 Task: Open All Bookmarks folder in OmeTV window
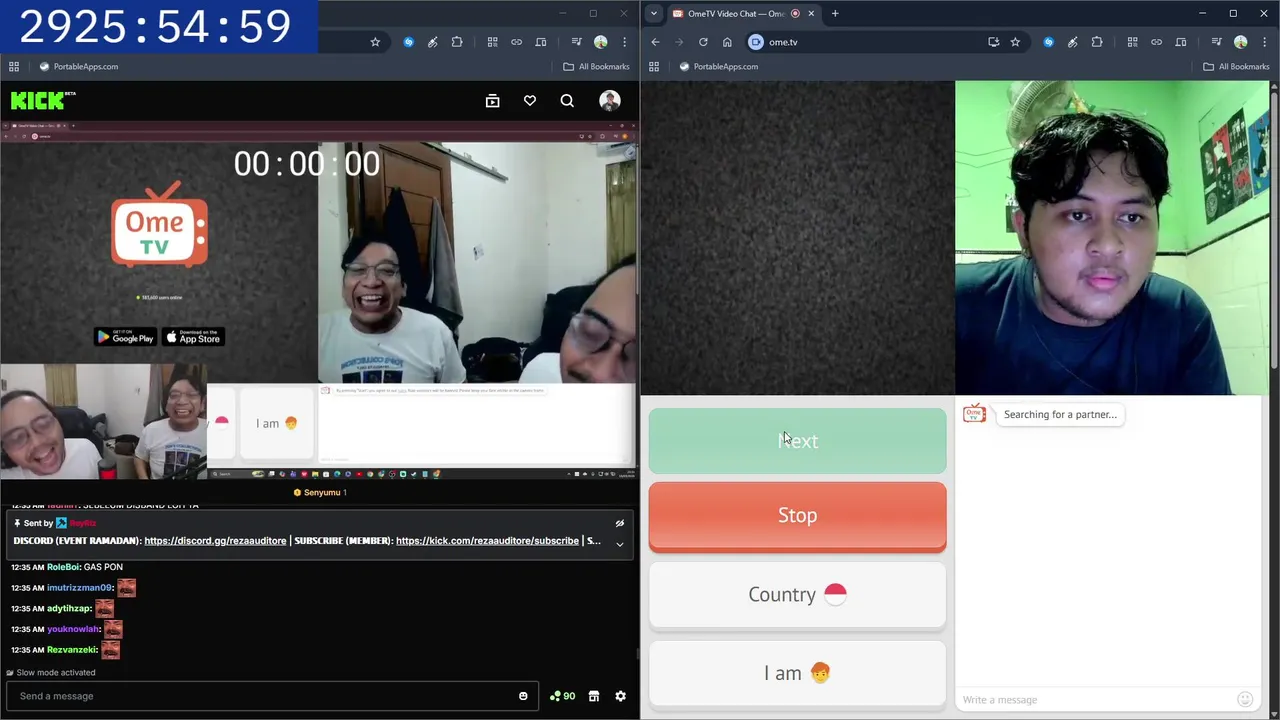(1236, 66)
